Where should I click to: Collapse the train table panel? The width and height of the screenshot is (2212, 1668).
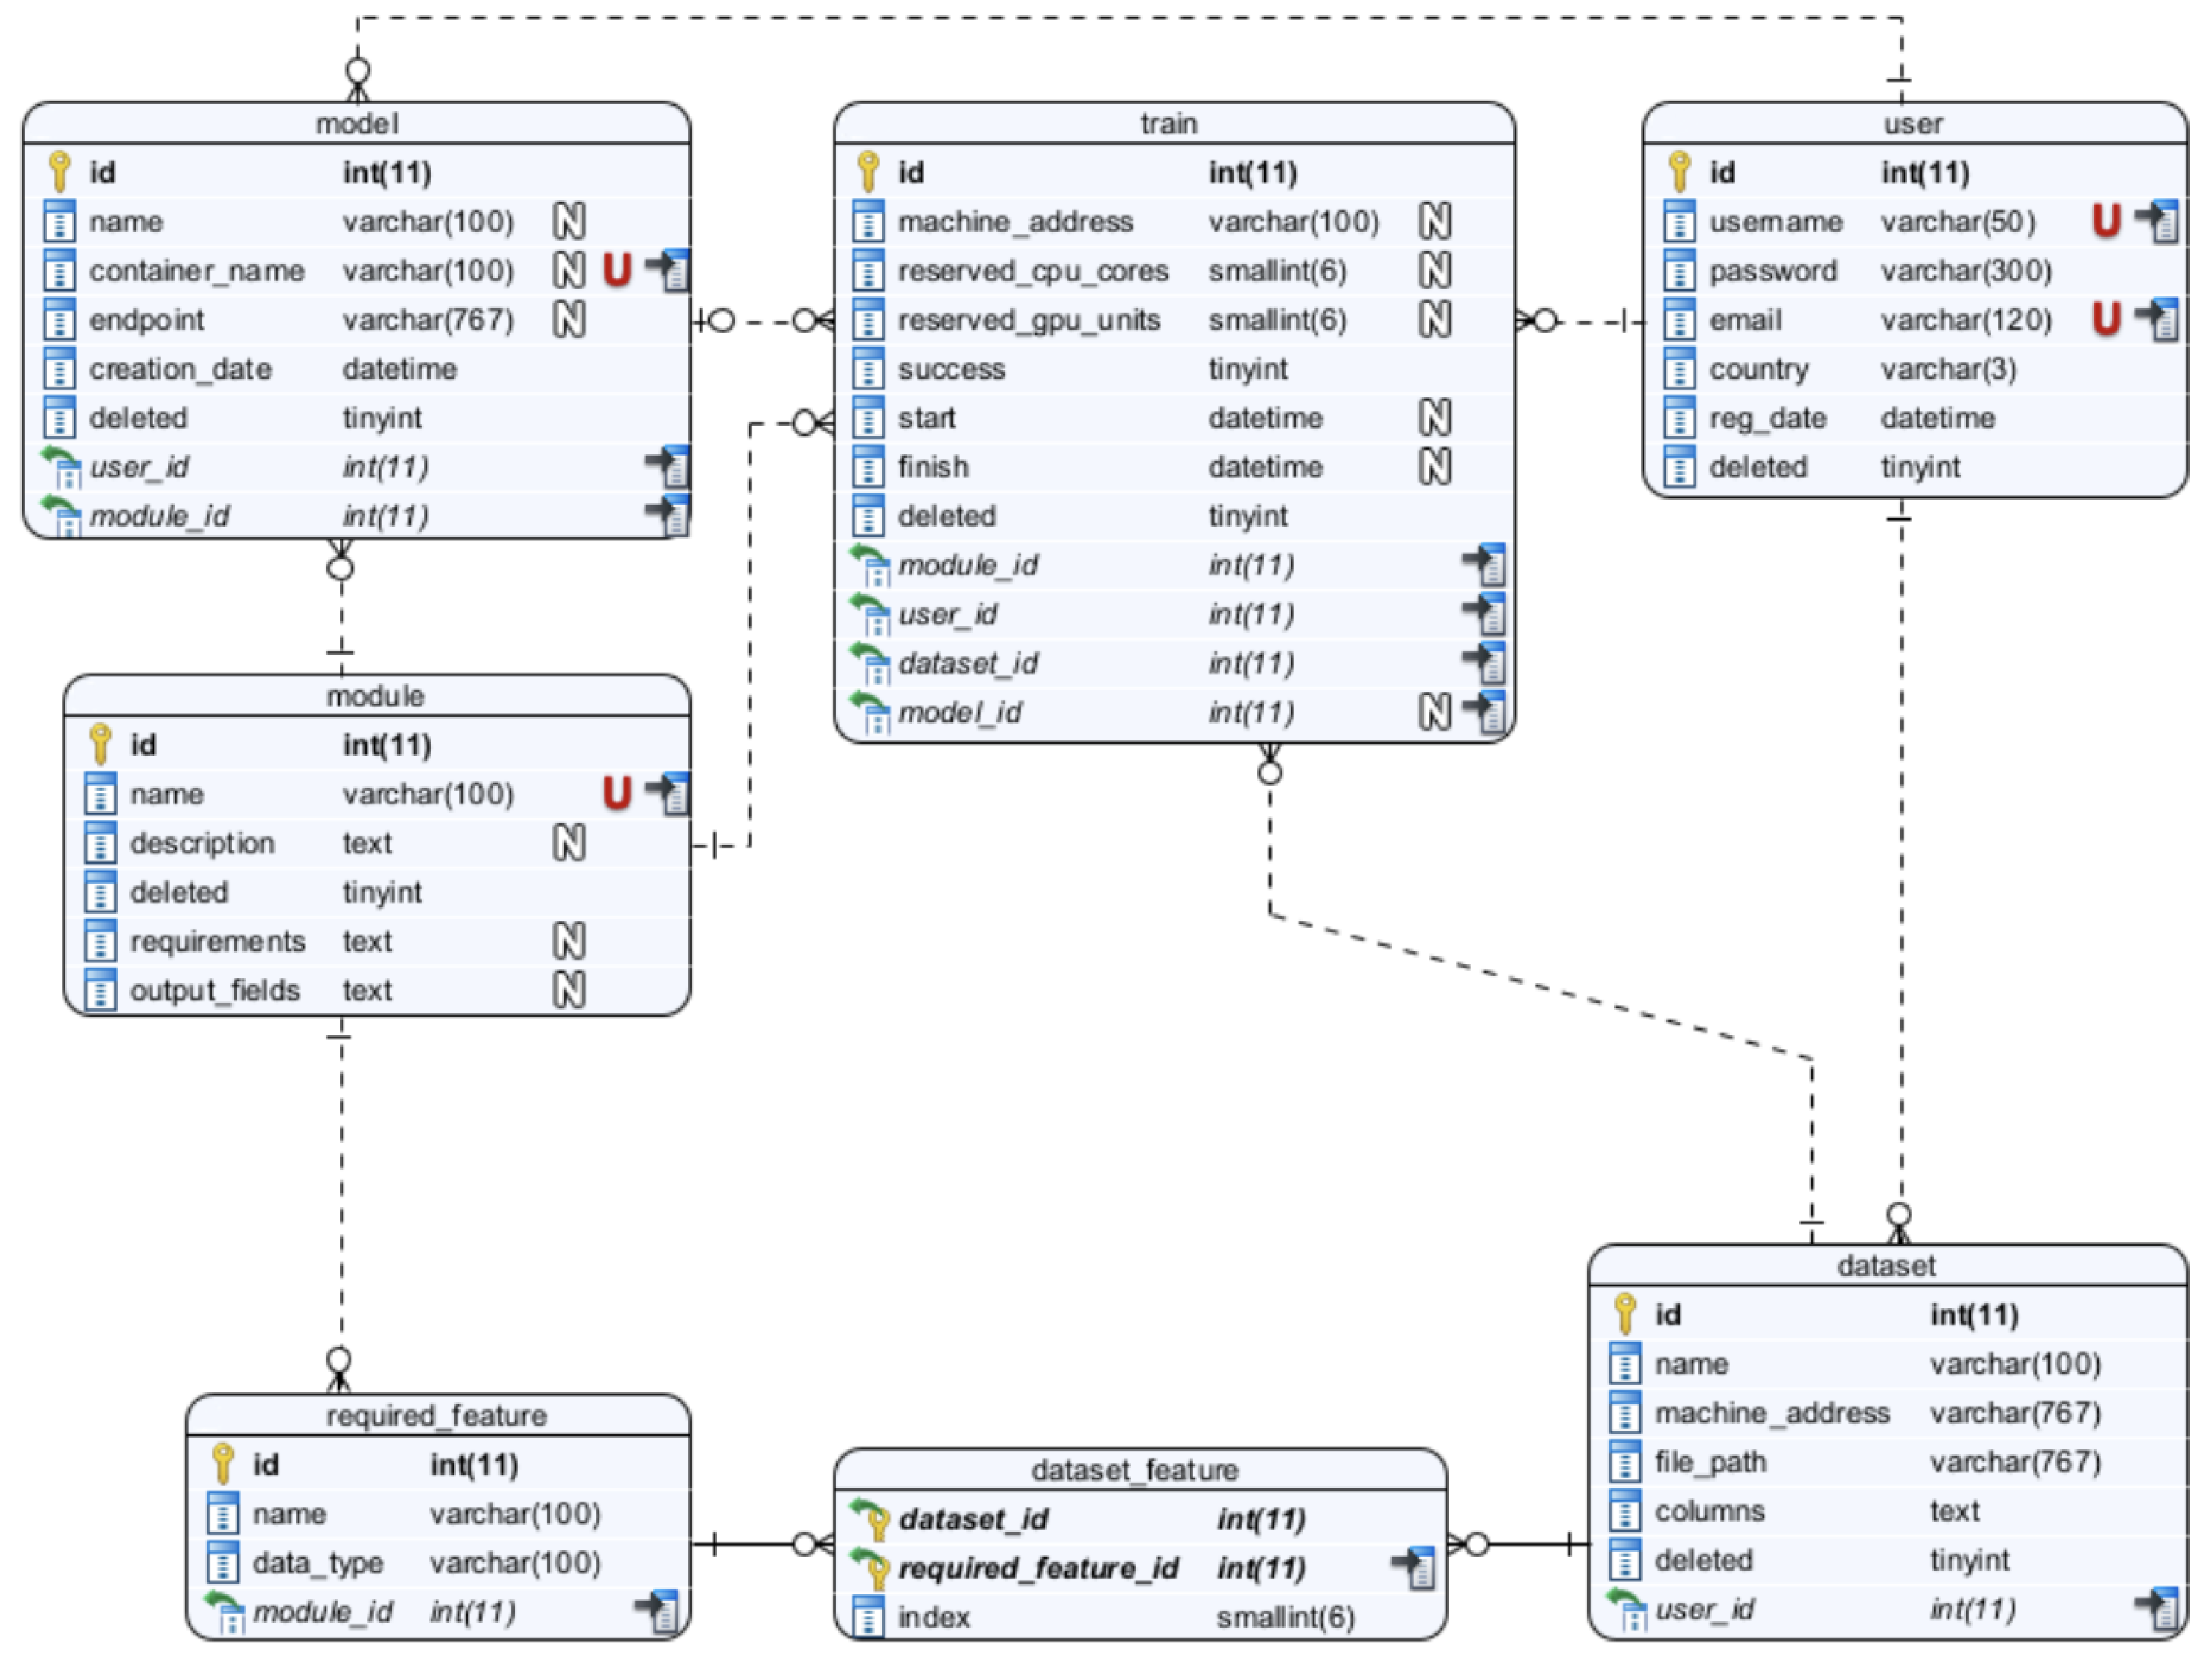click(1168, 123)
